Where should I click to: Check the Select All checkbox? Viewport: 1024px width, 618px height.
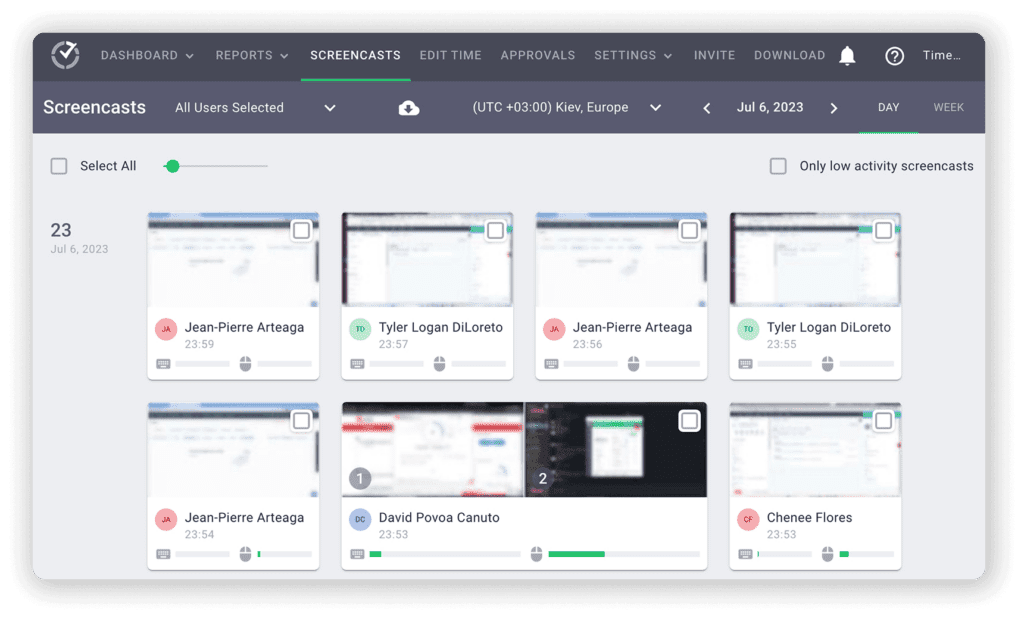59,166
